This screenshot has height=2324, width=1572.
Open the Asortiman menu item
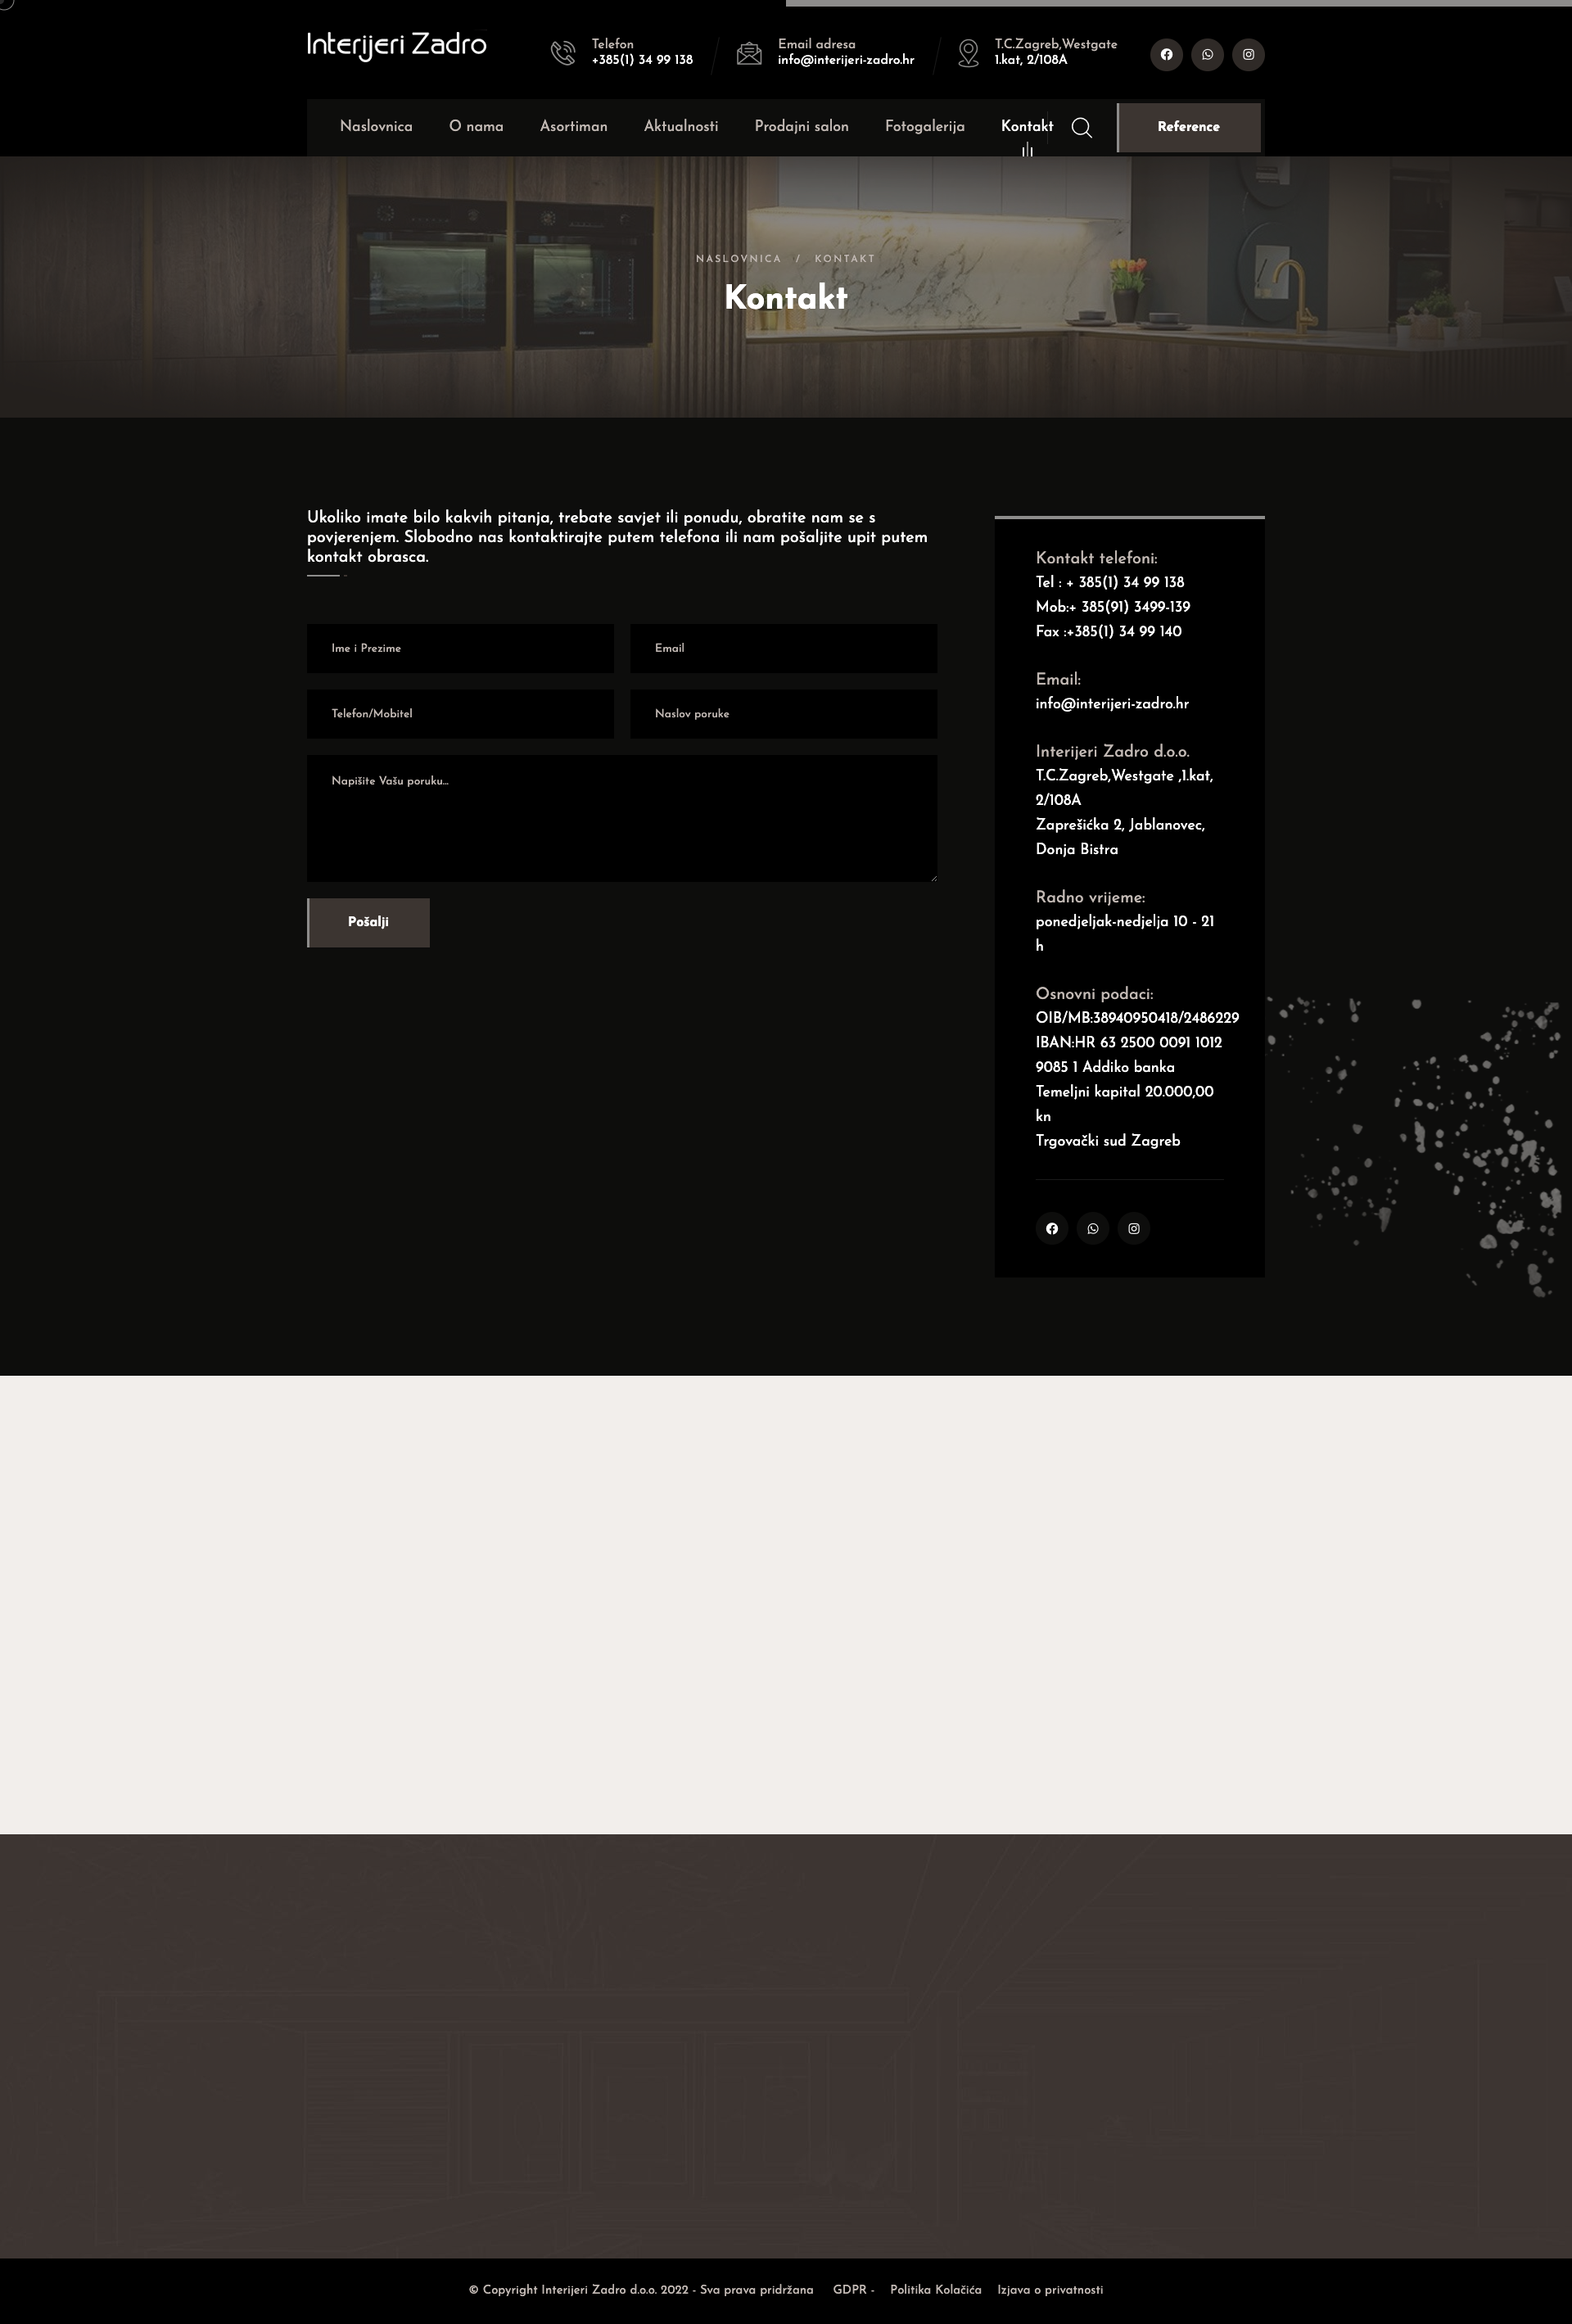(x=573, y=126)
